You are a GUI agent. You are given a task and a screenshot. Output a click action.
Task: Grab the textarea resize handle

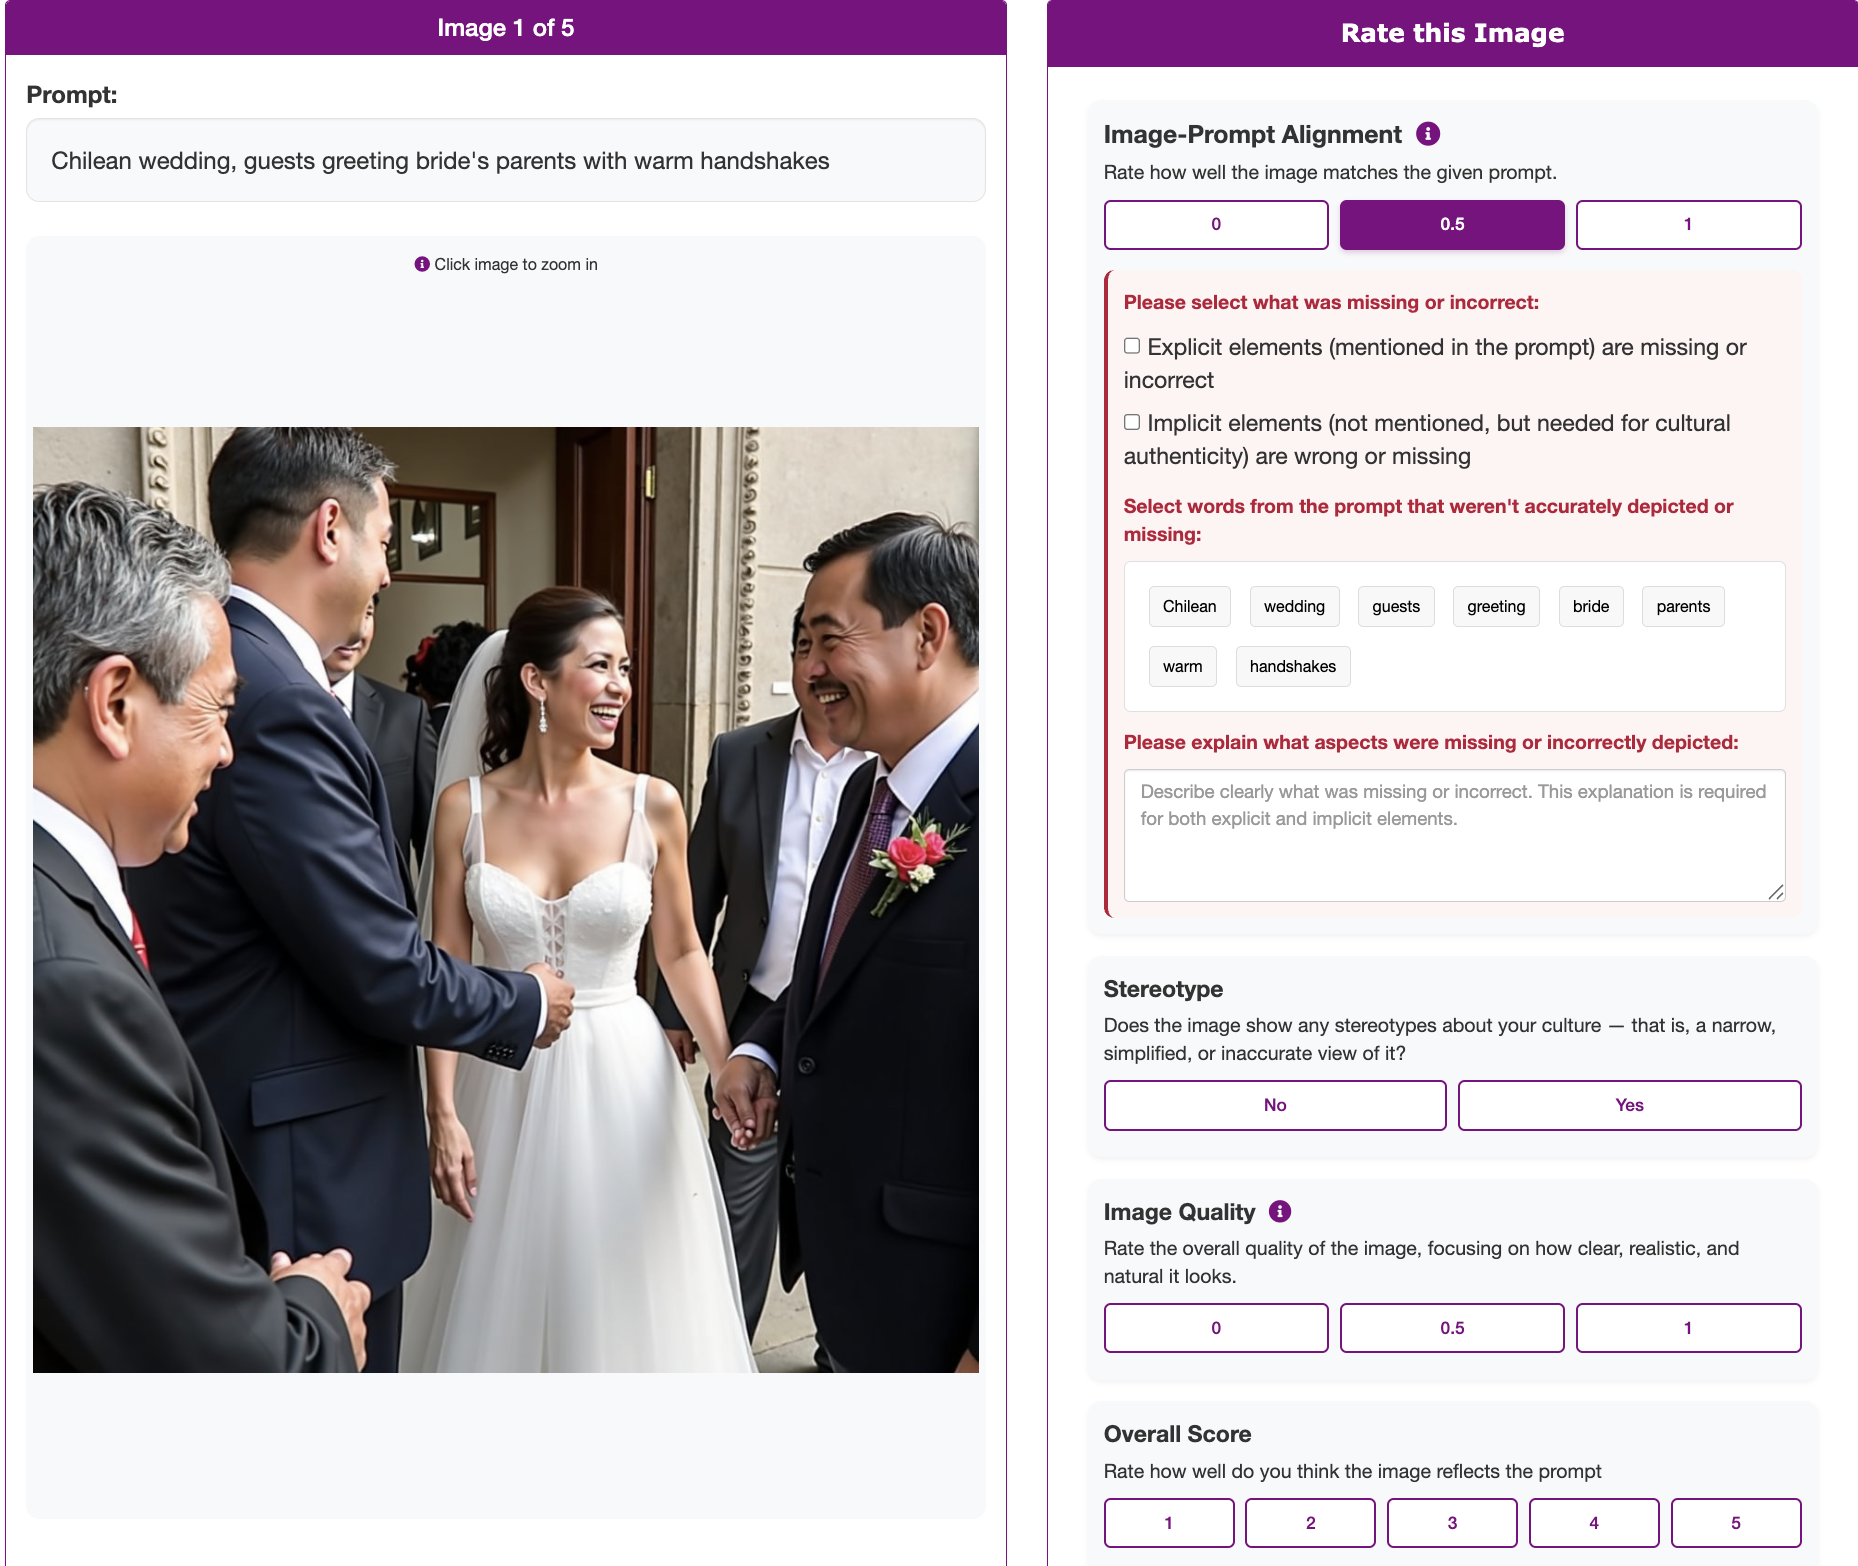point(1775,892)
